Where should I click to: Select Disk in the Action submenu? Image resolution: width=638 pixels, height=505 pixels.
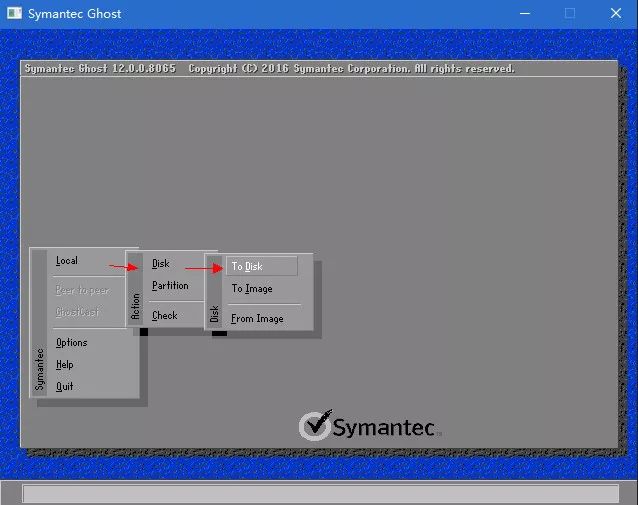(161, 264)
